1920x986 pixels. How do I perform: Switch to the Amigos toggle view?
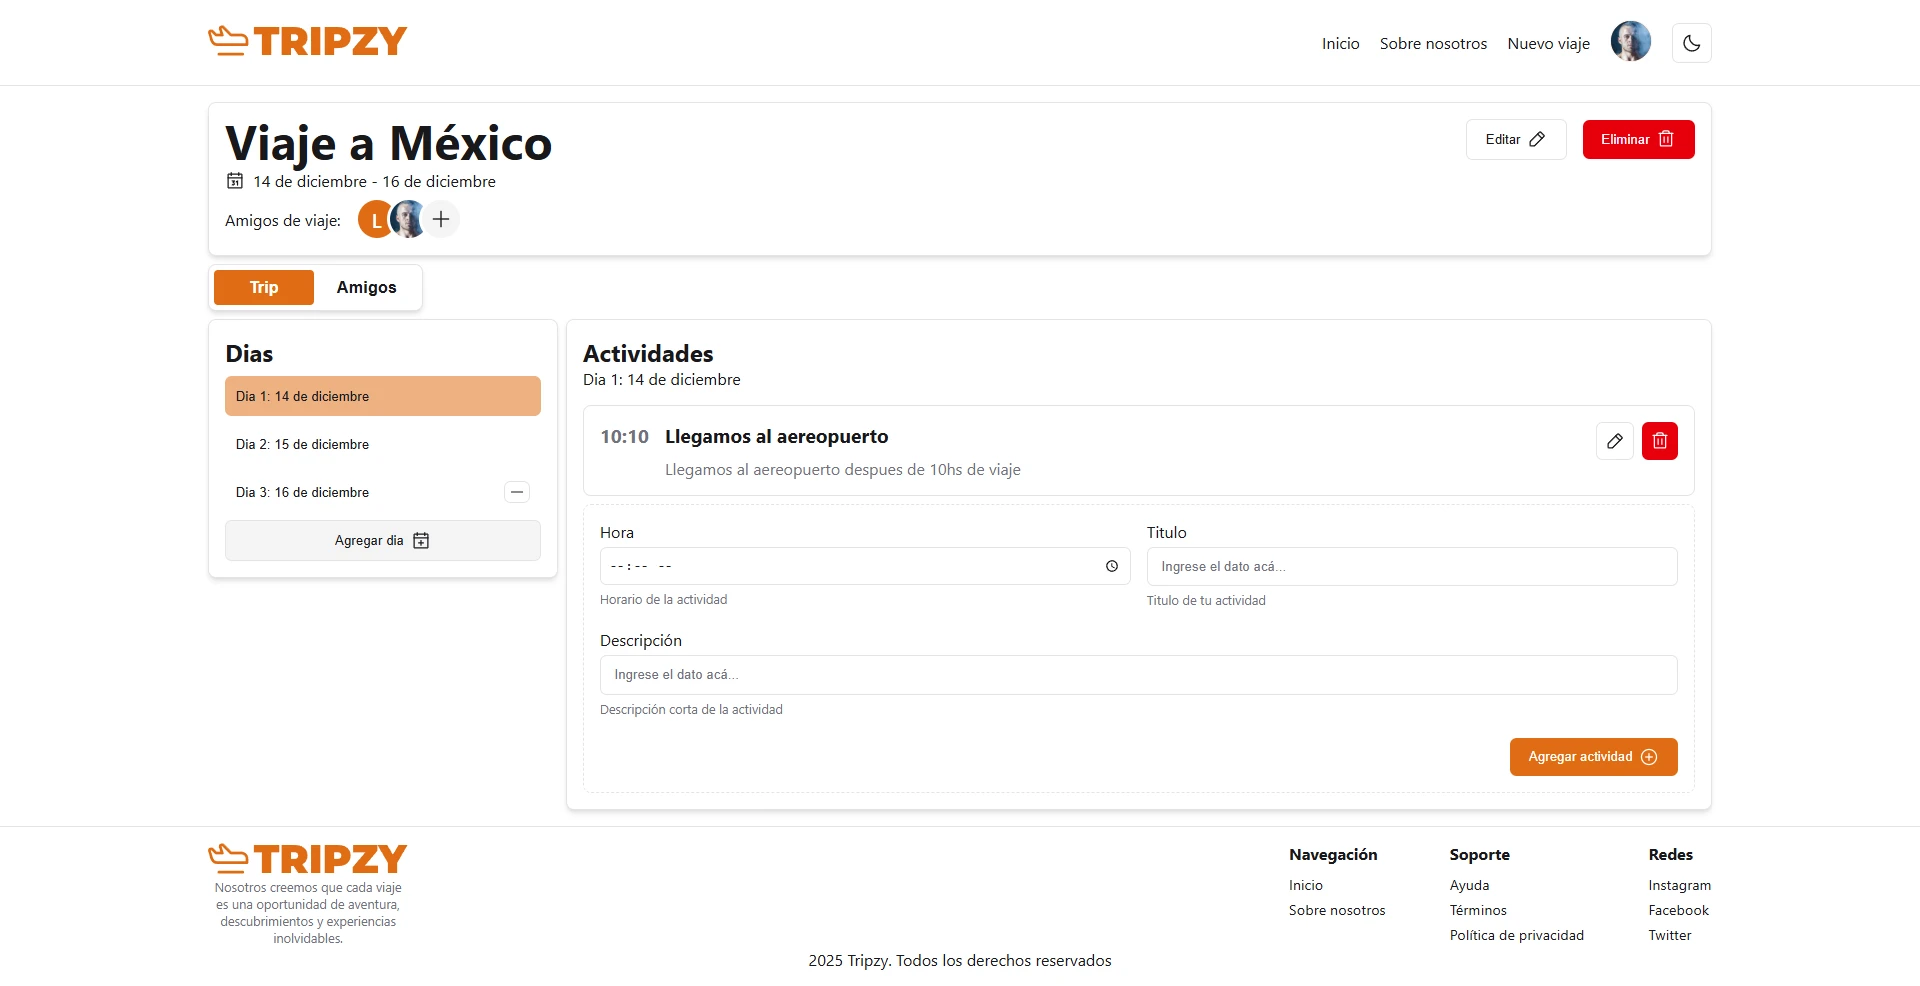tap(366, 287)
